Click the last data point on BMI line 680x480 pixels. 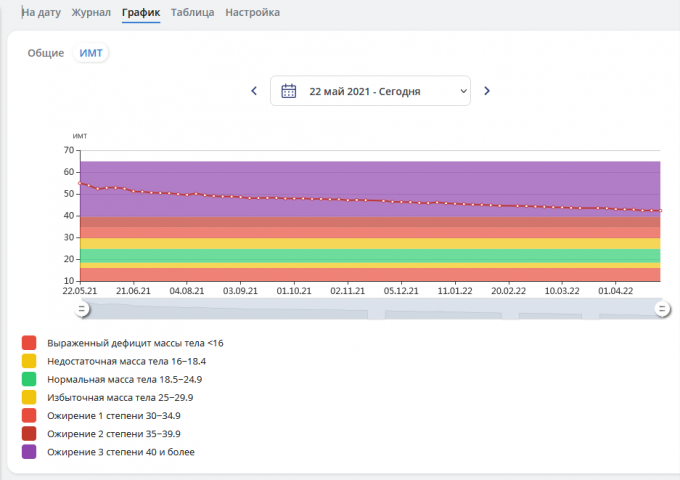point(660,211)
